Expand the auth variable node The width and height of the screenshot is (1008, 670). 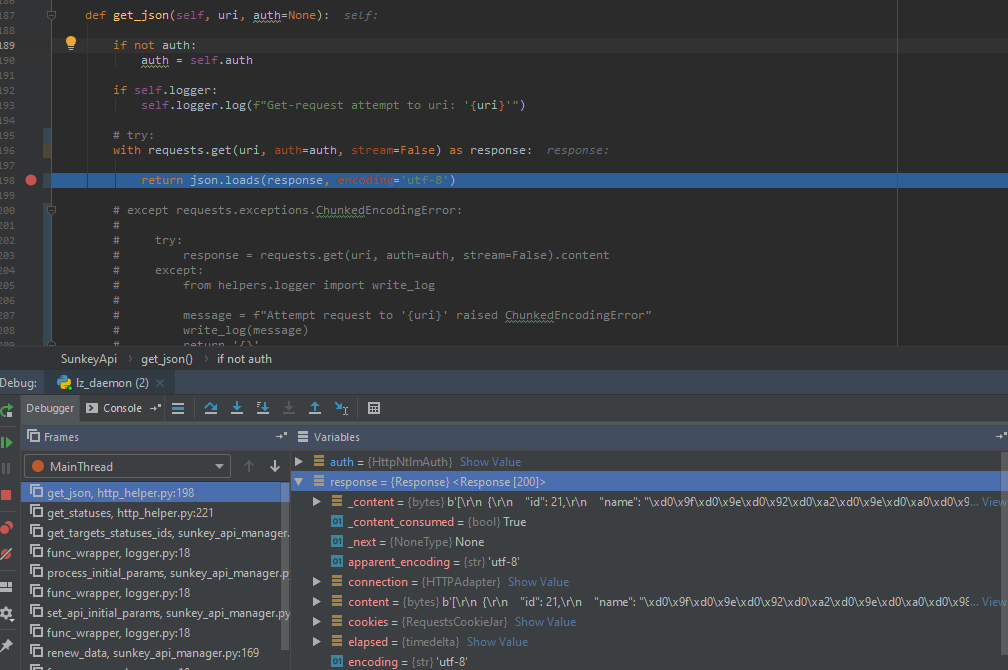pos(299,462)
